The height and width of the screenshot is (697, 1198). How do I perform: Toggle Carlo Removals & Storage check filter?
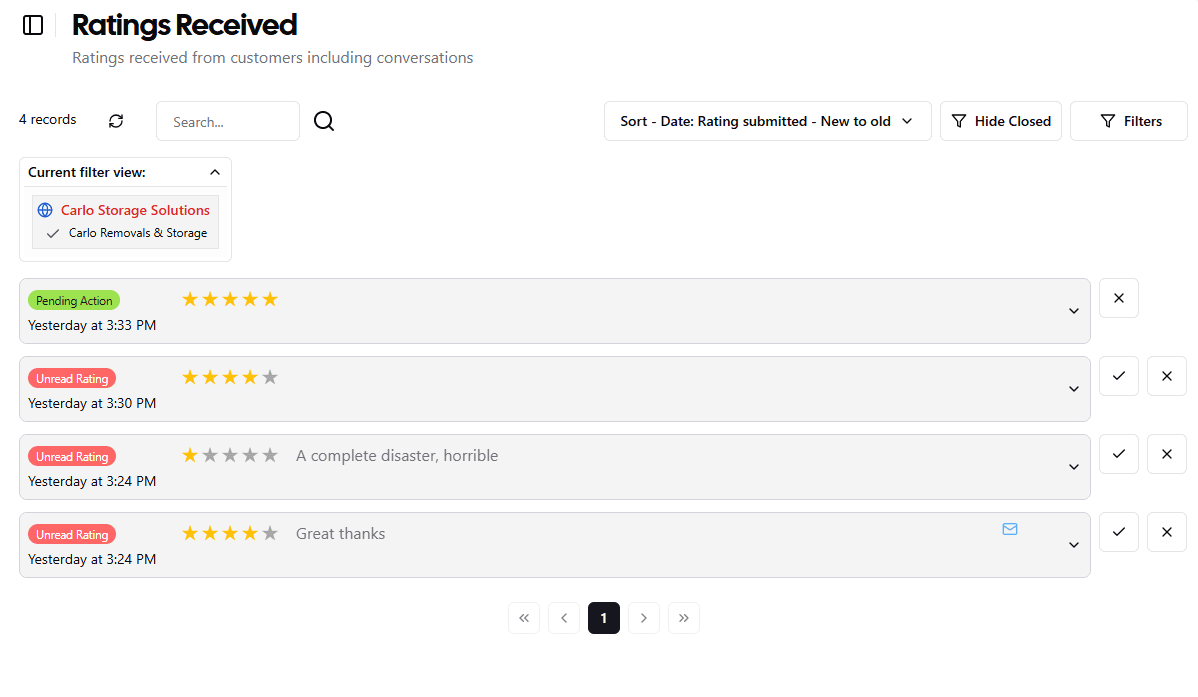(127, 233)
